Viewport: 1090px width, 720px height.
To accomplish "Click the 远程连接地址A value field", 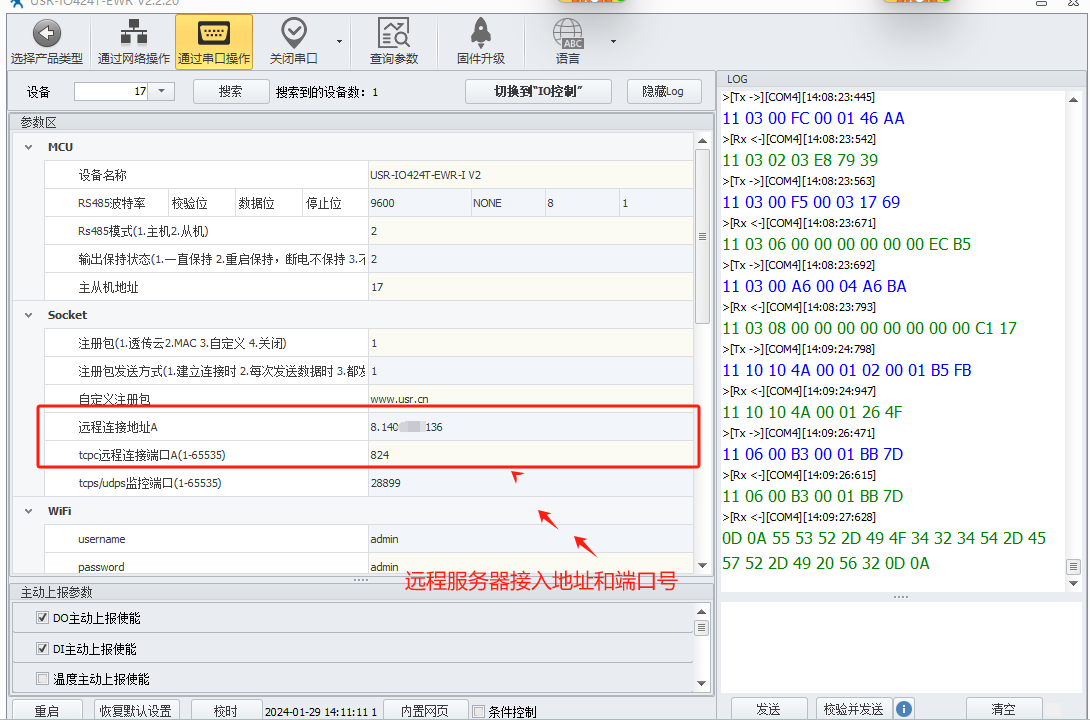I will (x=530, y=427).
